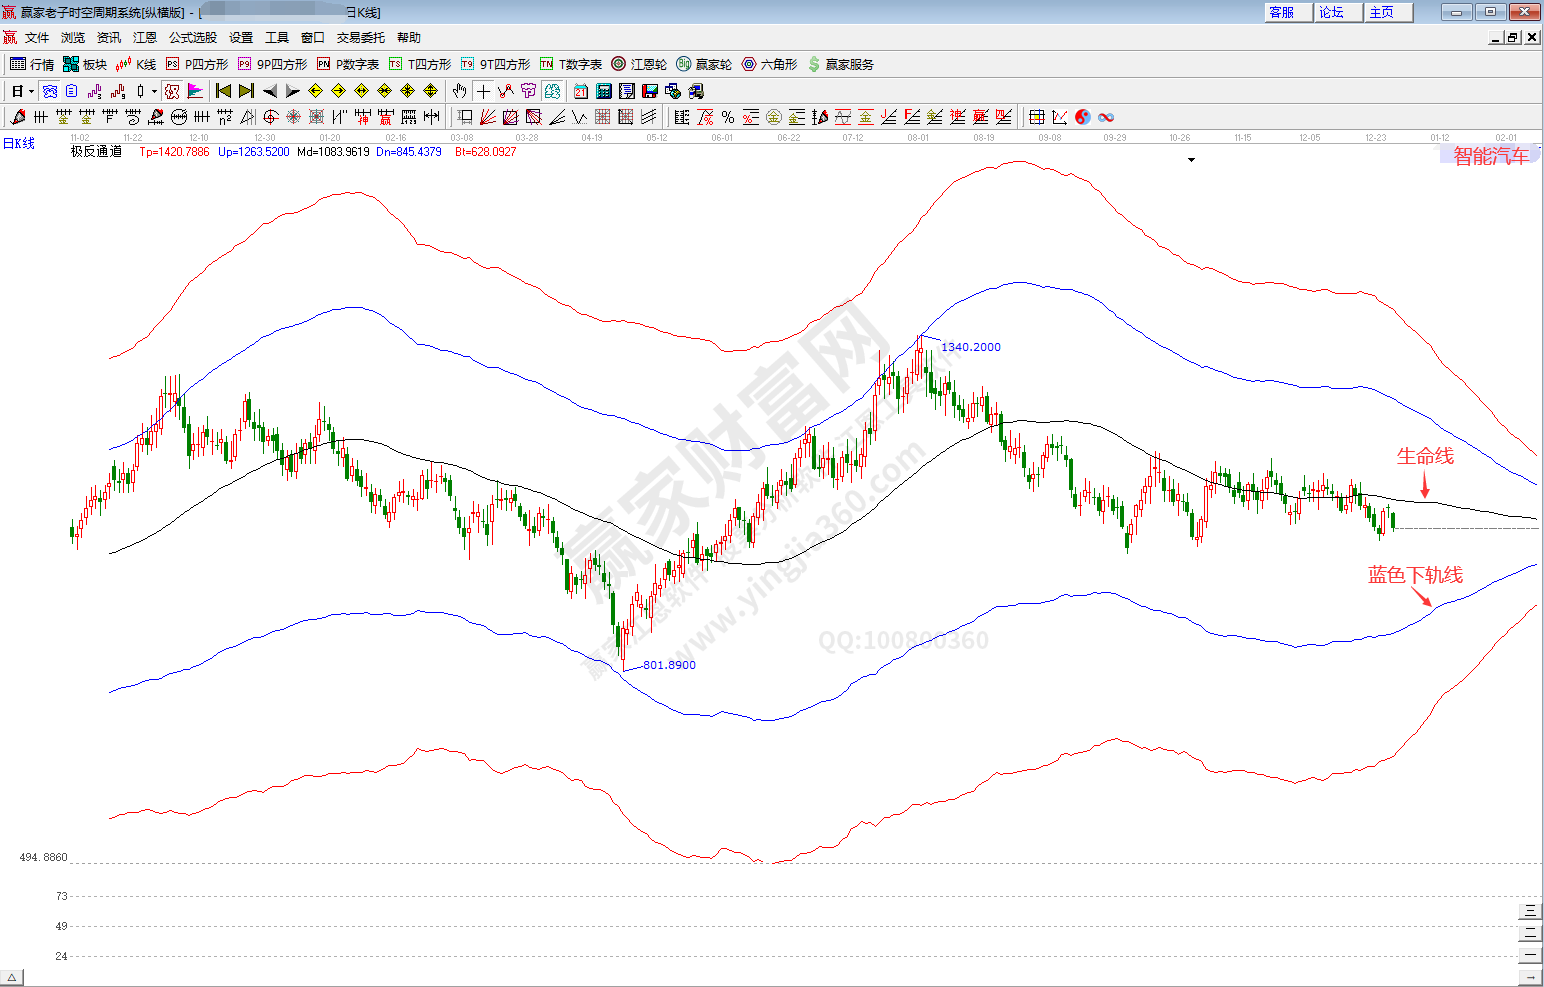The width and height of the screenshot is (1544, 987).
Task: Jump to the first bar with the skip-to-start arrow
Action: click(223, 91)
